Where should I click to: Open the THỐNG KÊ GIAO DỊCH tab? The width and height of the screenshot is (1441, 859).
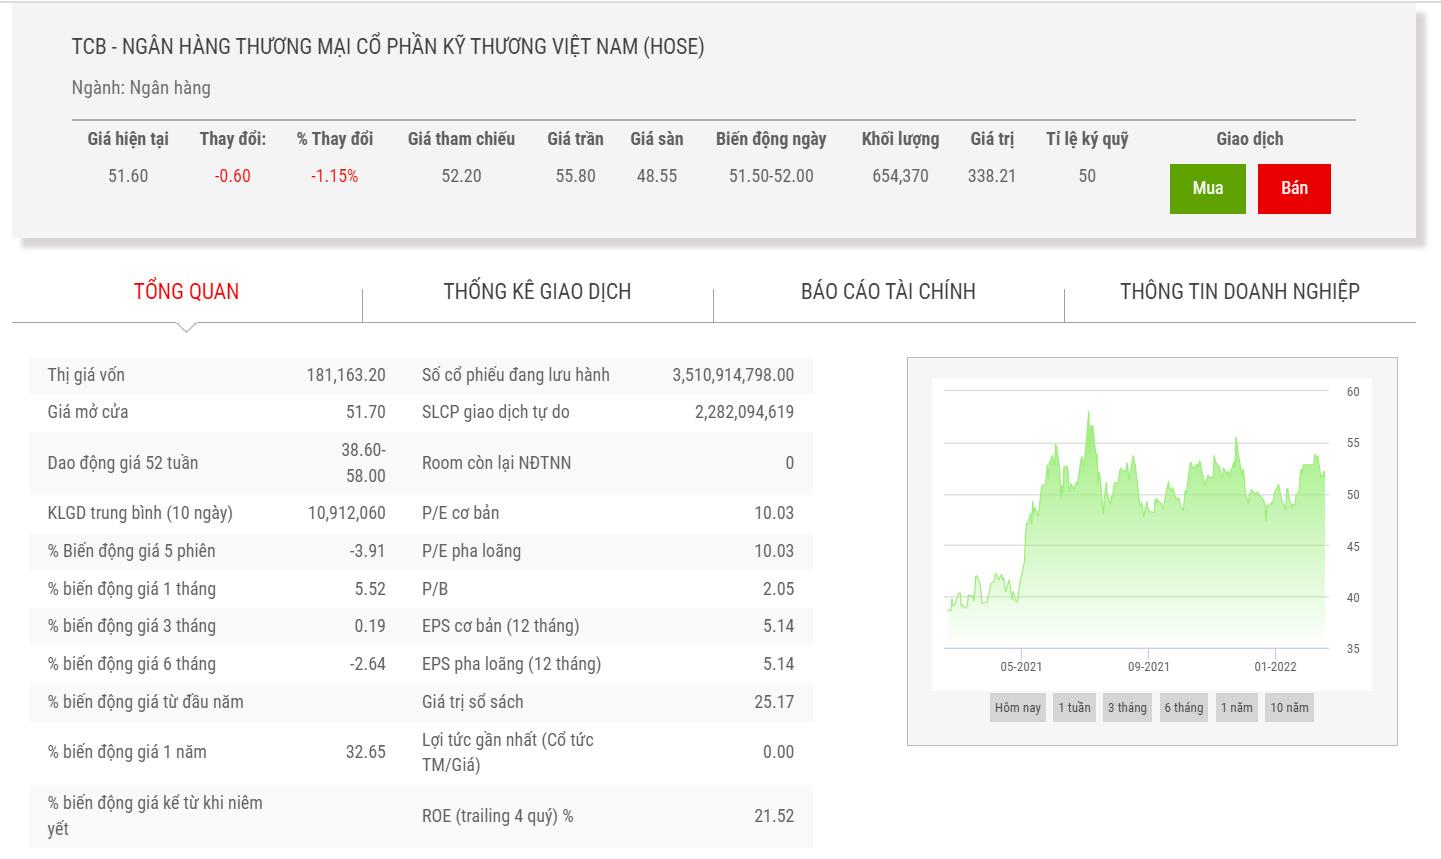coord(537,292)
